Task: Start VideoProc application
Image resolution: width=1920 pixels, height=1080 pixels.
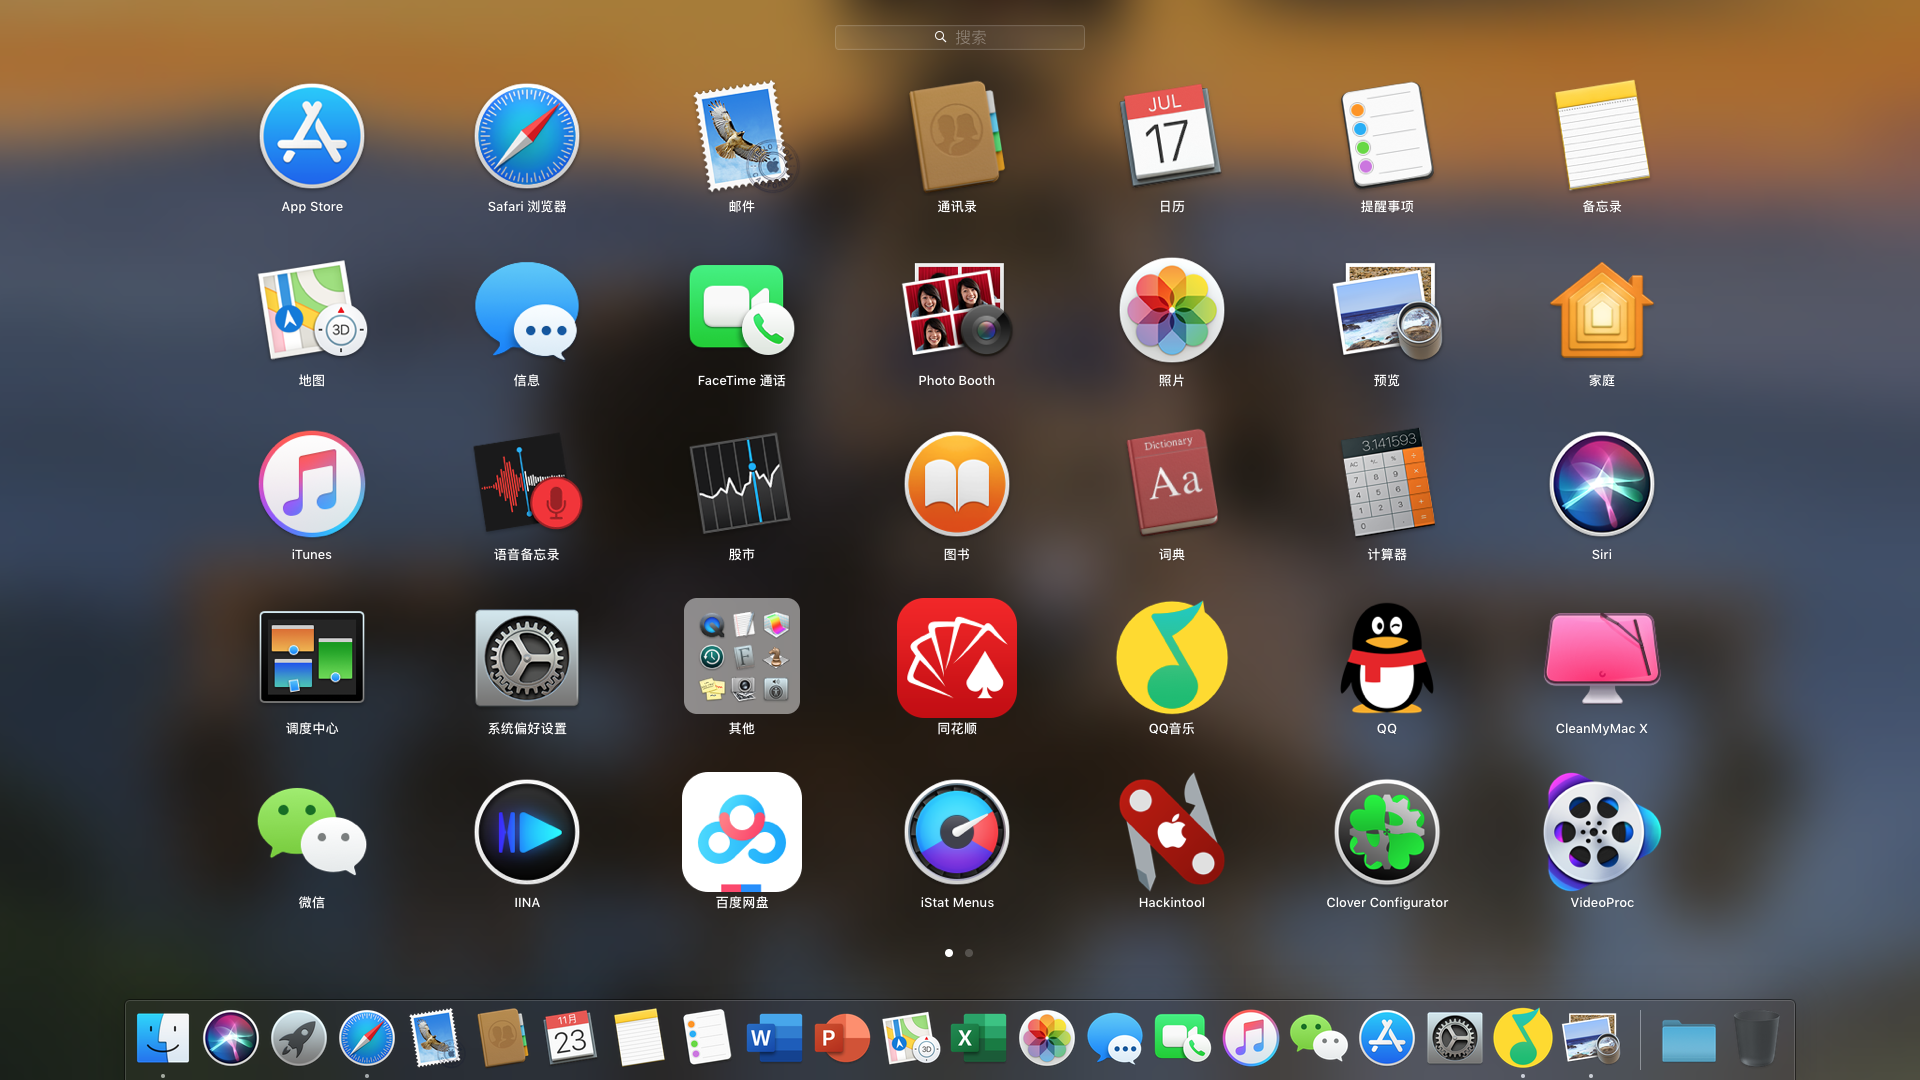Action: [x=1601, y=832]
